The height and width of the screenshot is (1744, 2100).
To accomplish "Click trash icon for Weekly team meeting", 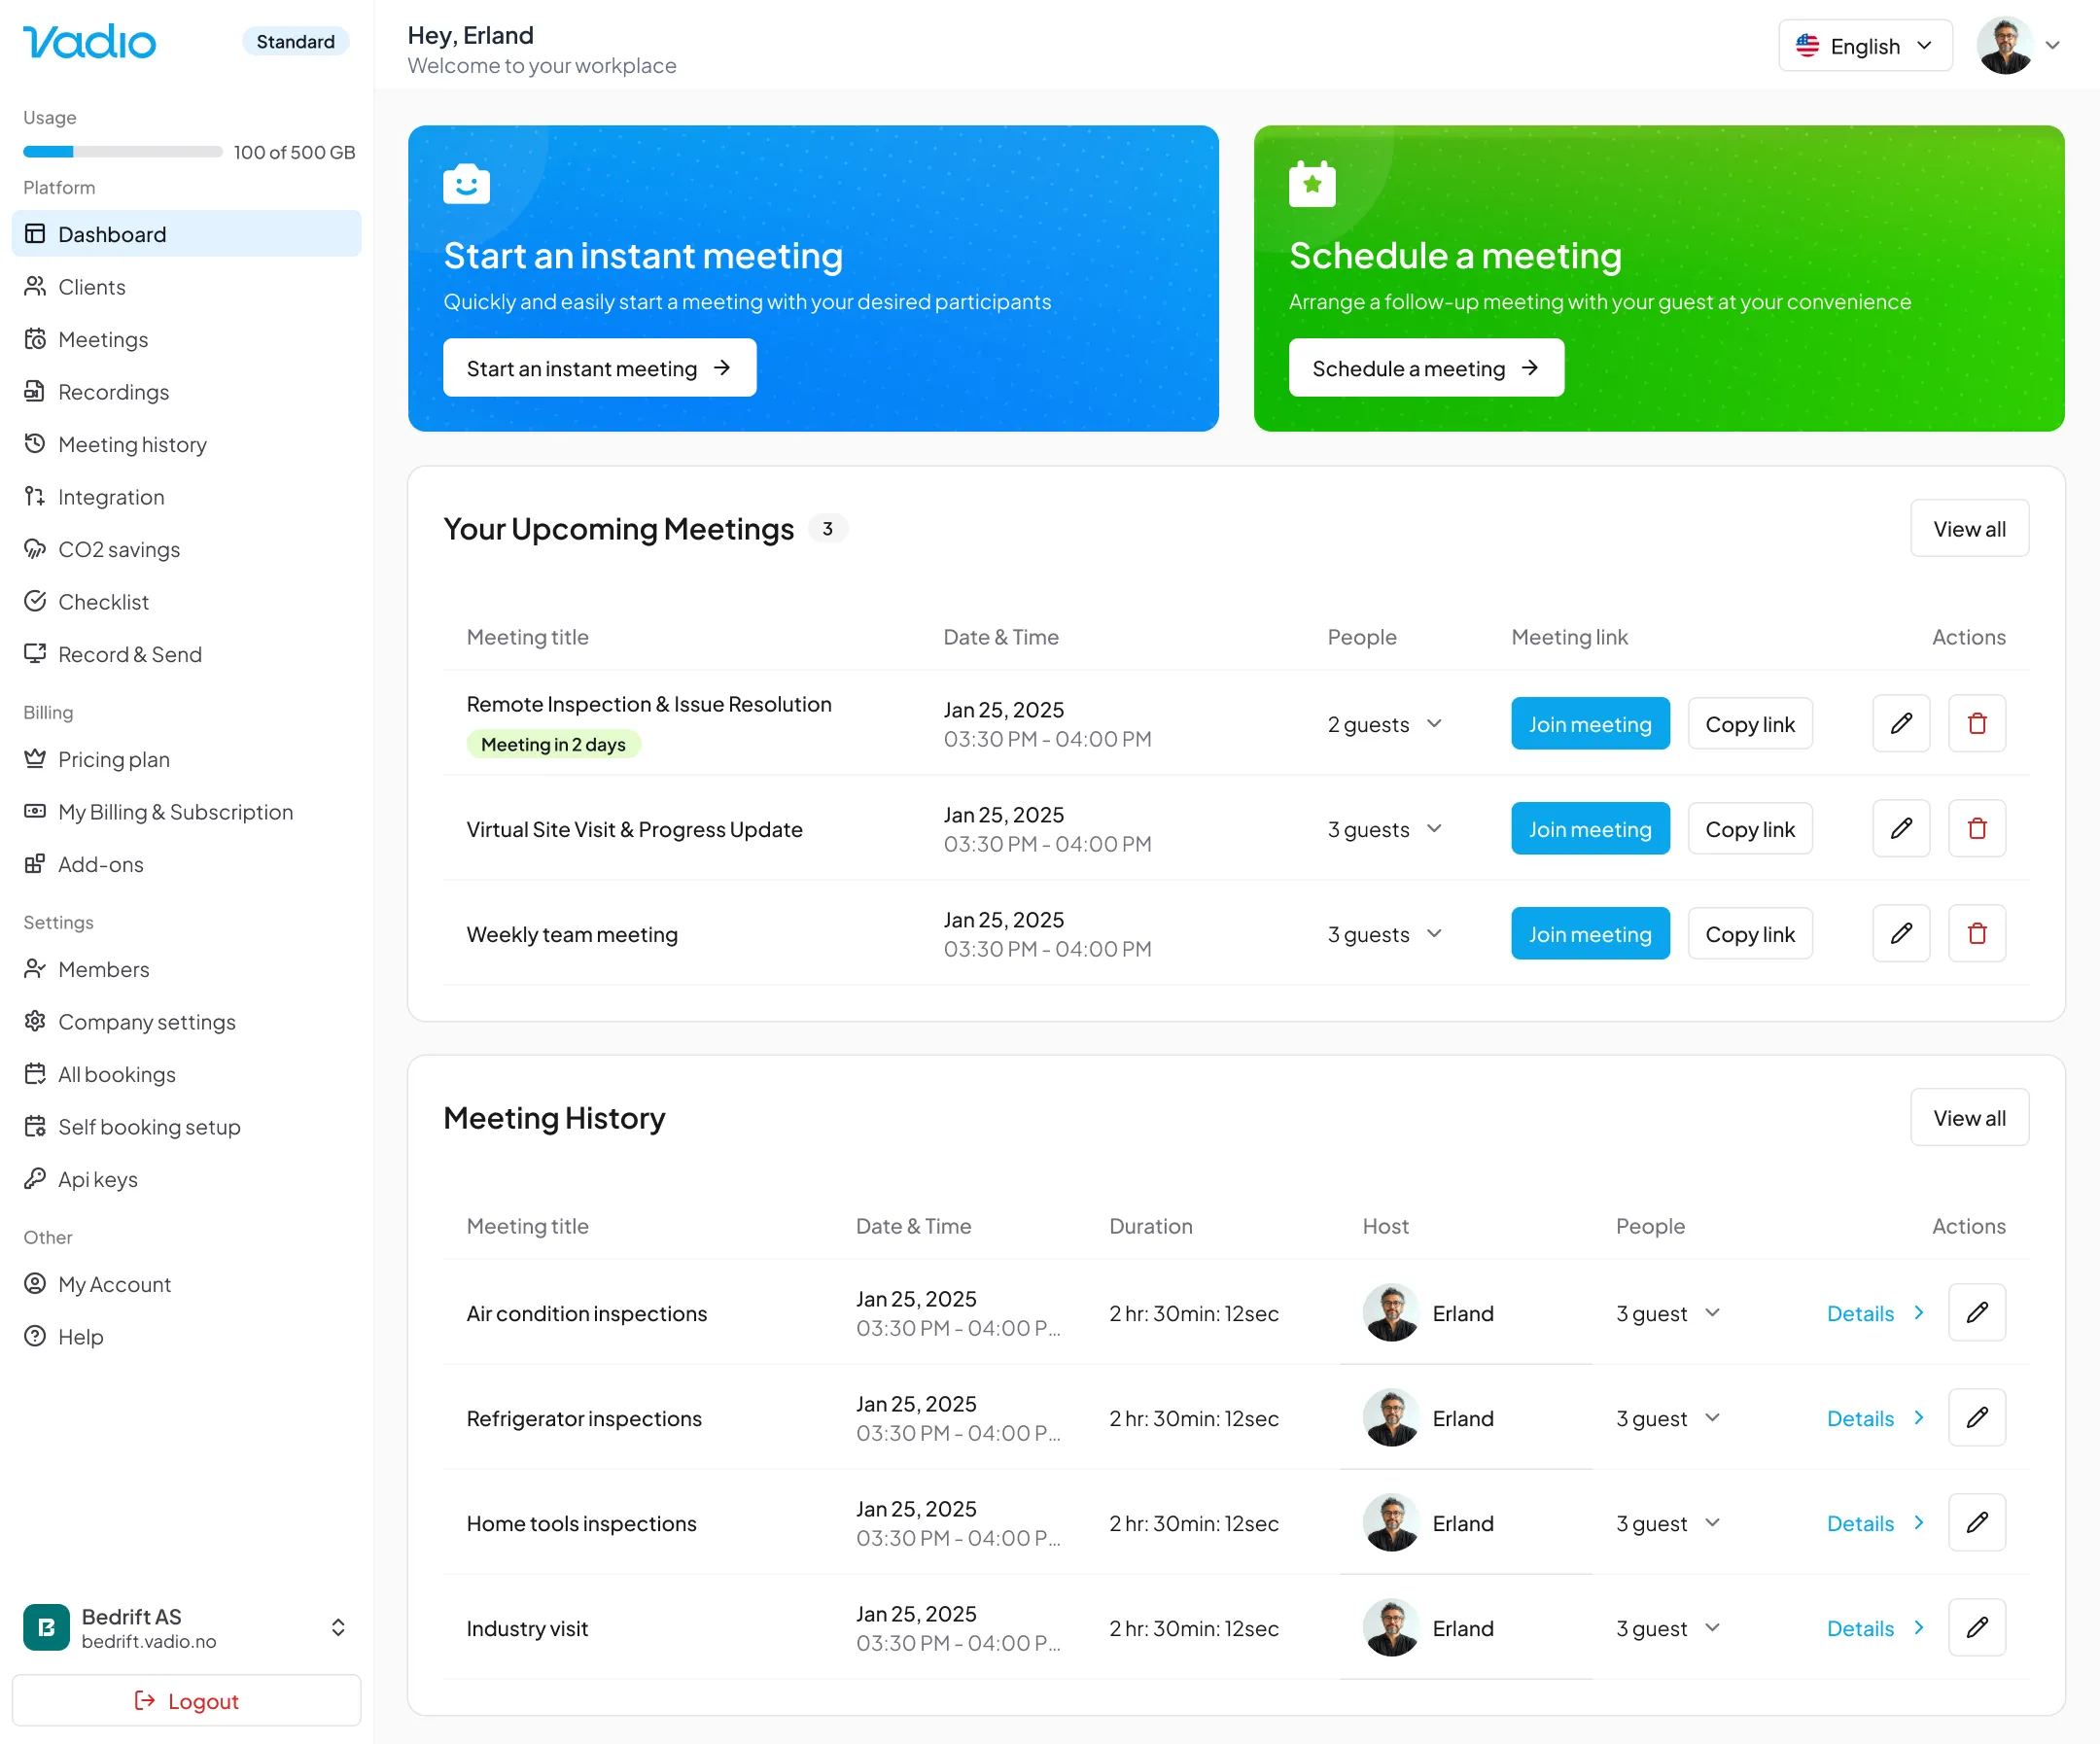I will pyautogui.click(x=1976, y=933).
